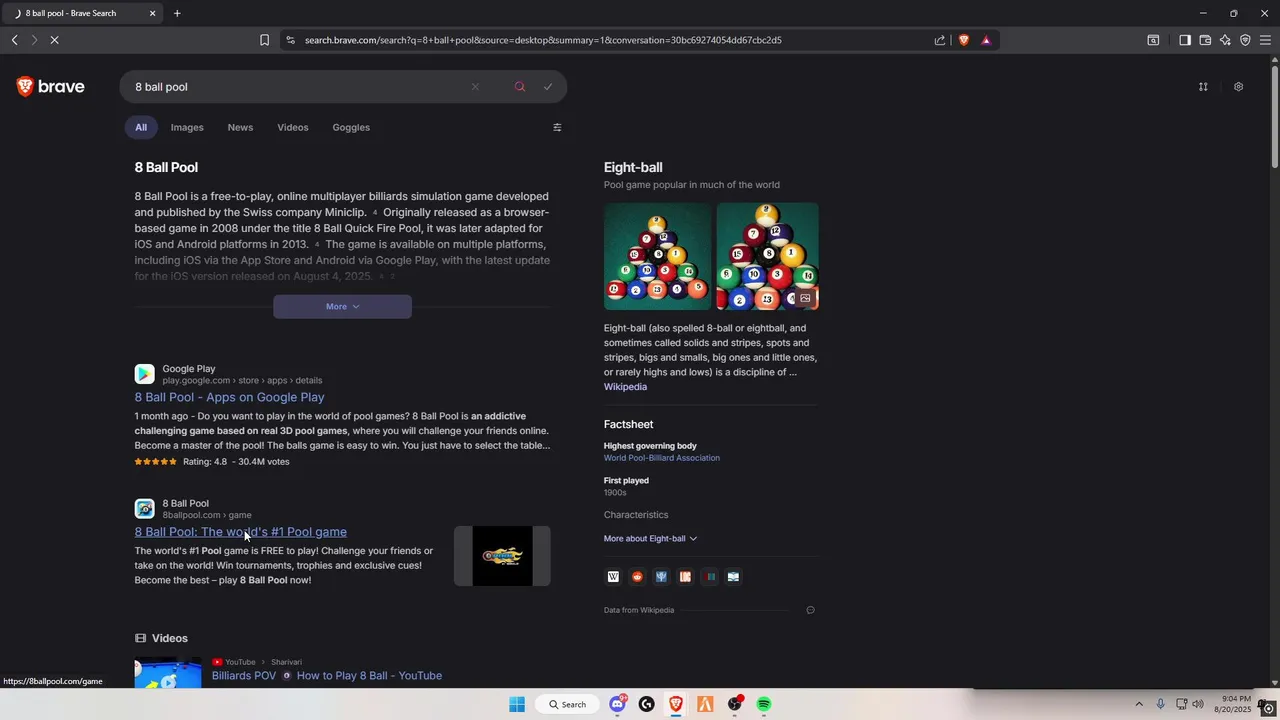The image size is (1280, 720).
Task: Open '8 Ball Pool: The world's #1 Pool game' link
Action: pos(241,532)
